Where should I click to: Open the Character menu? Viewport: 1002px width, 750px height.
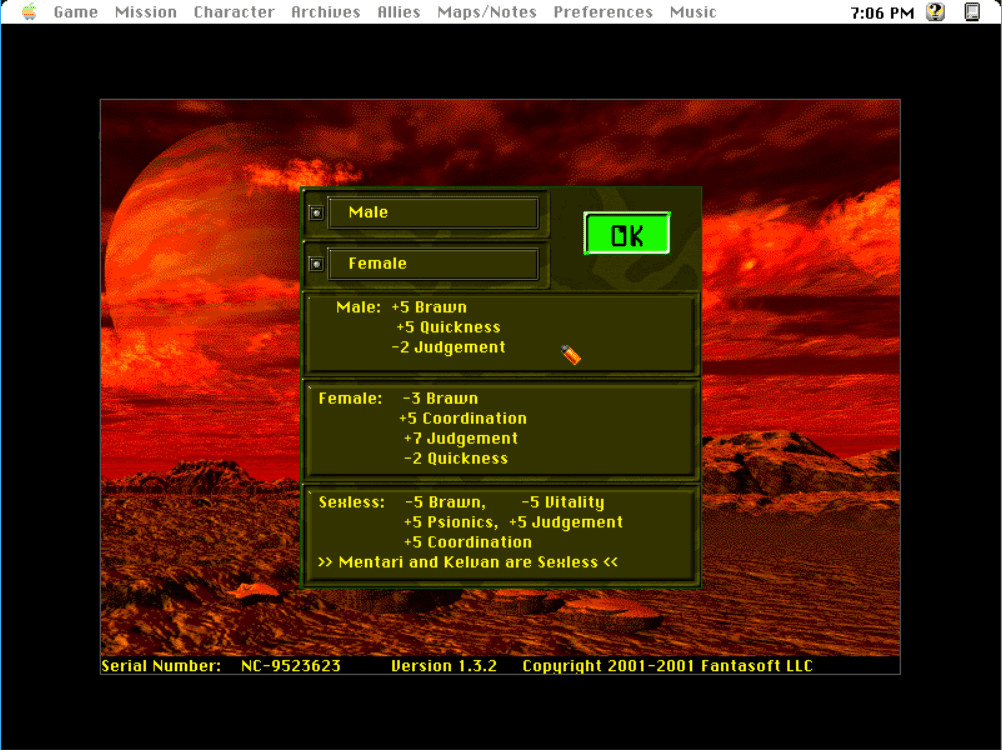[234, 12]
